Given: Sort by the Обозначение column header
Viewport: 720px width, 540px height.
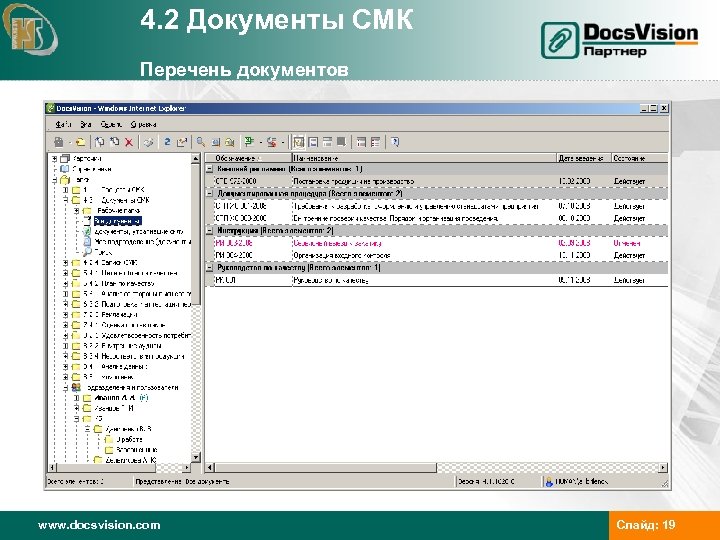Looking at the screenshot, I should [x=248, y=158].
